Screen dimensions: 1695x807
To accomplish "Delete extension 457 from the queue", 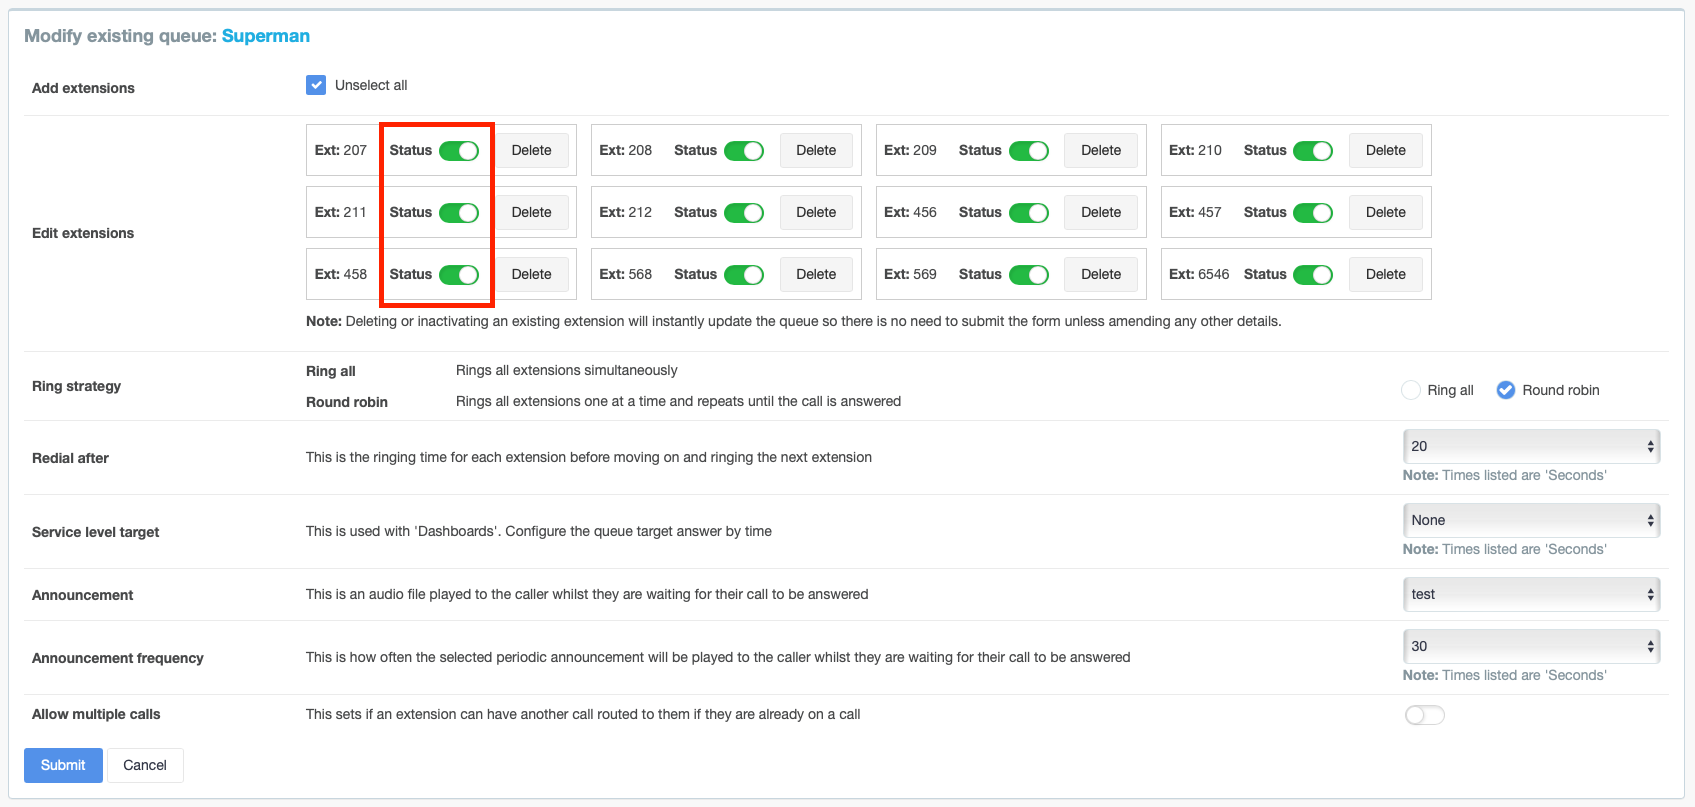I will pos(1386,212).
